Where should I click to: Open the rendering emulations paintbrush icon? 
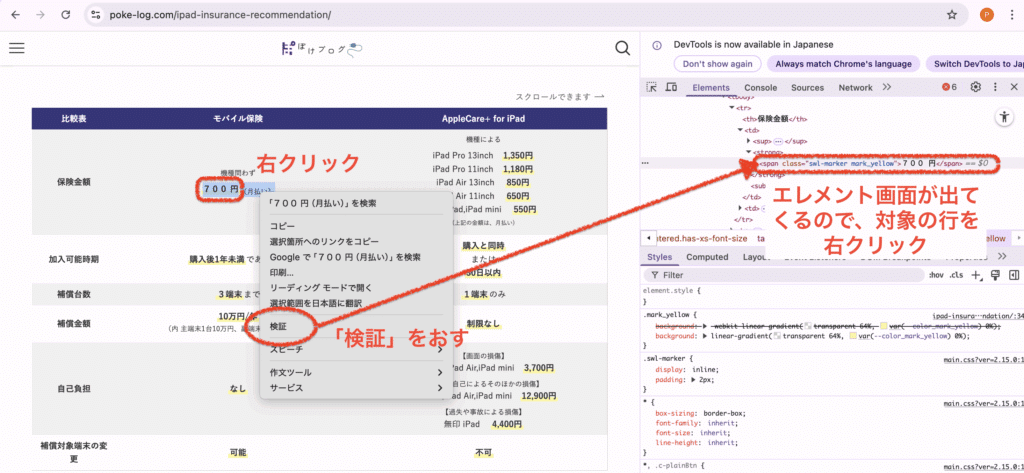(x=995, y=275)
